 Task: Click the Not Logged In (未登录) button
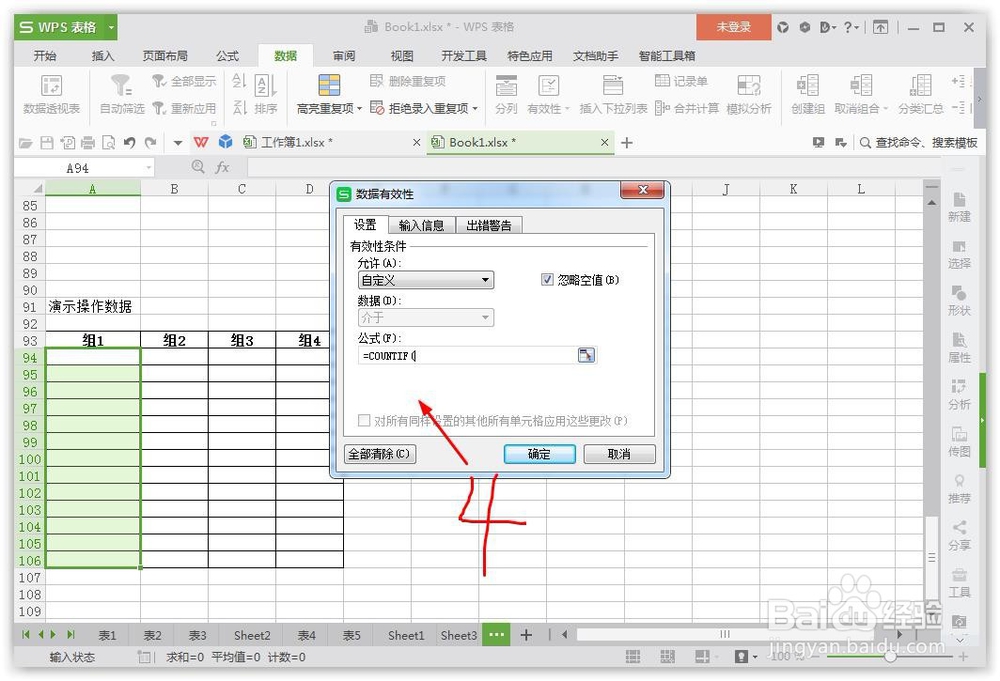pos(733,27)
